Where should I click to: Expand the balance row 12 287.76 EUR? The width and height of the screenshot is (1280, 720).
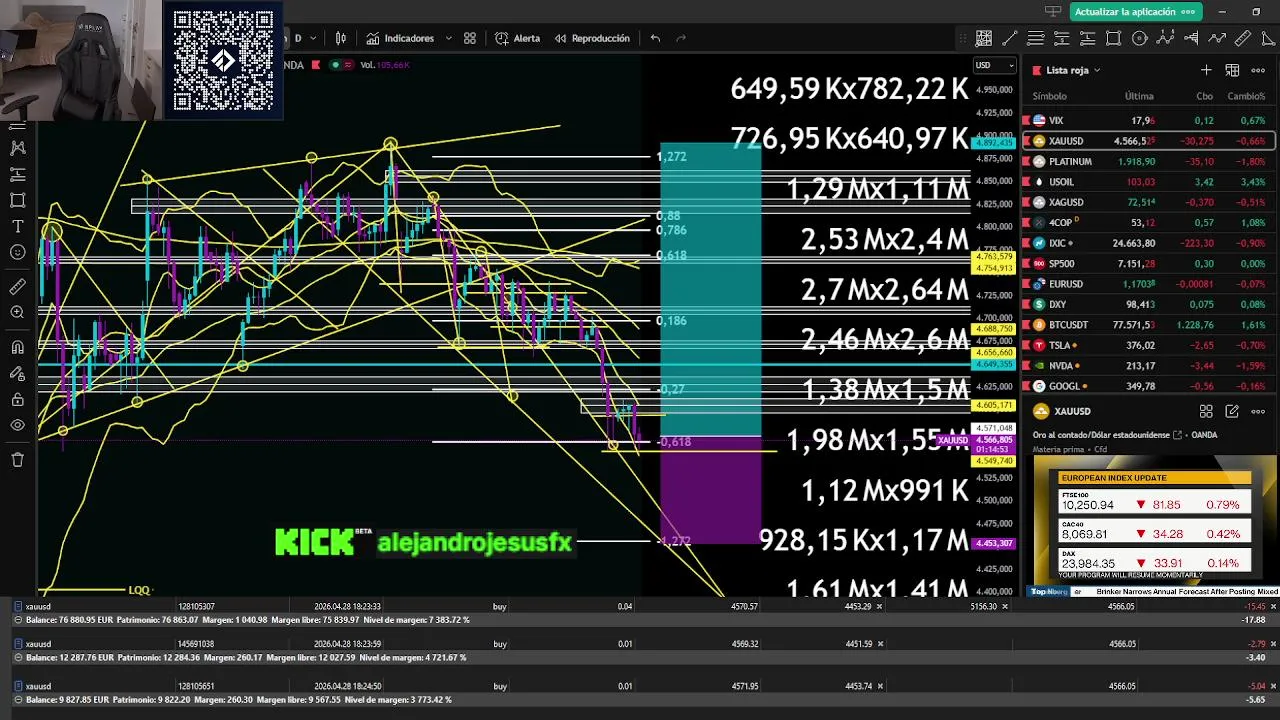[x=19, y=658]
